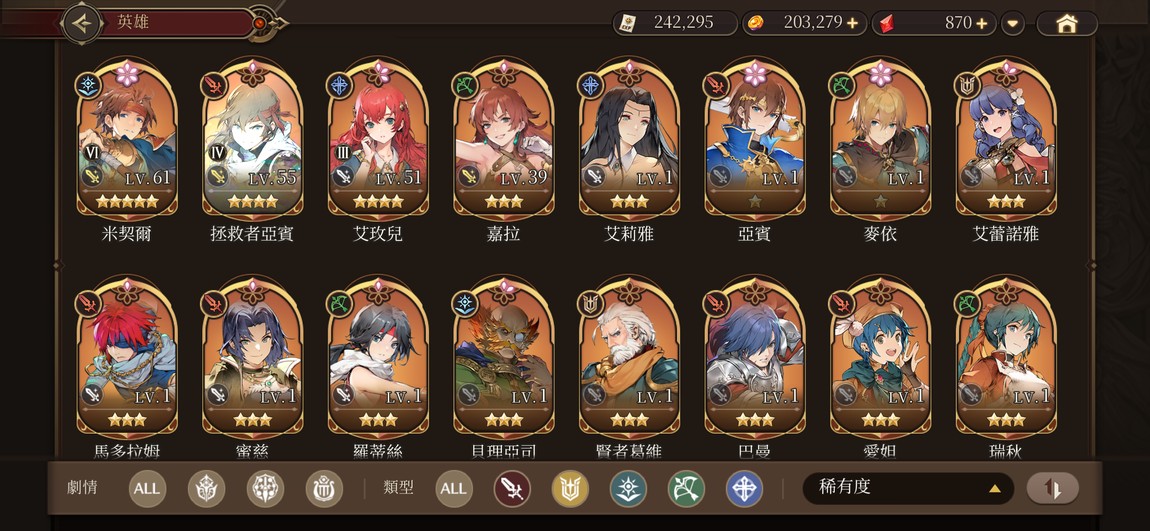The width and height of the screenshot is (1150, 531).
Task: Toggle the third 劇情 faction emblem filter
Action: pyautogui.click(x=324, y=488)
